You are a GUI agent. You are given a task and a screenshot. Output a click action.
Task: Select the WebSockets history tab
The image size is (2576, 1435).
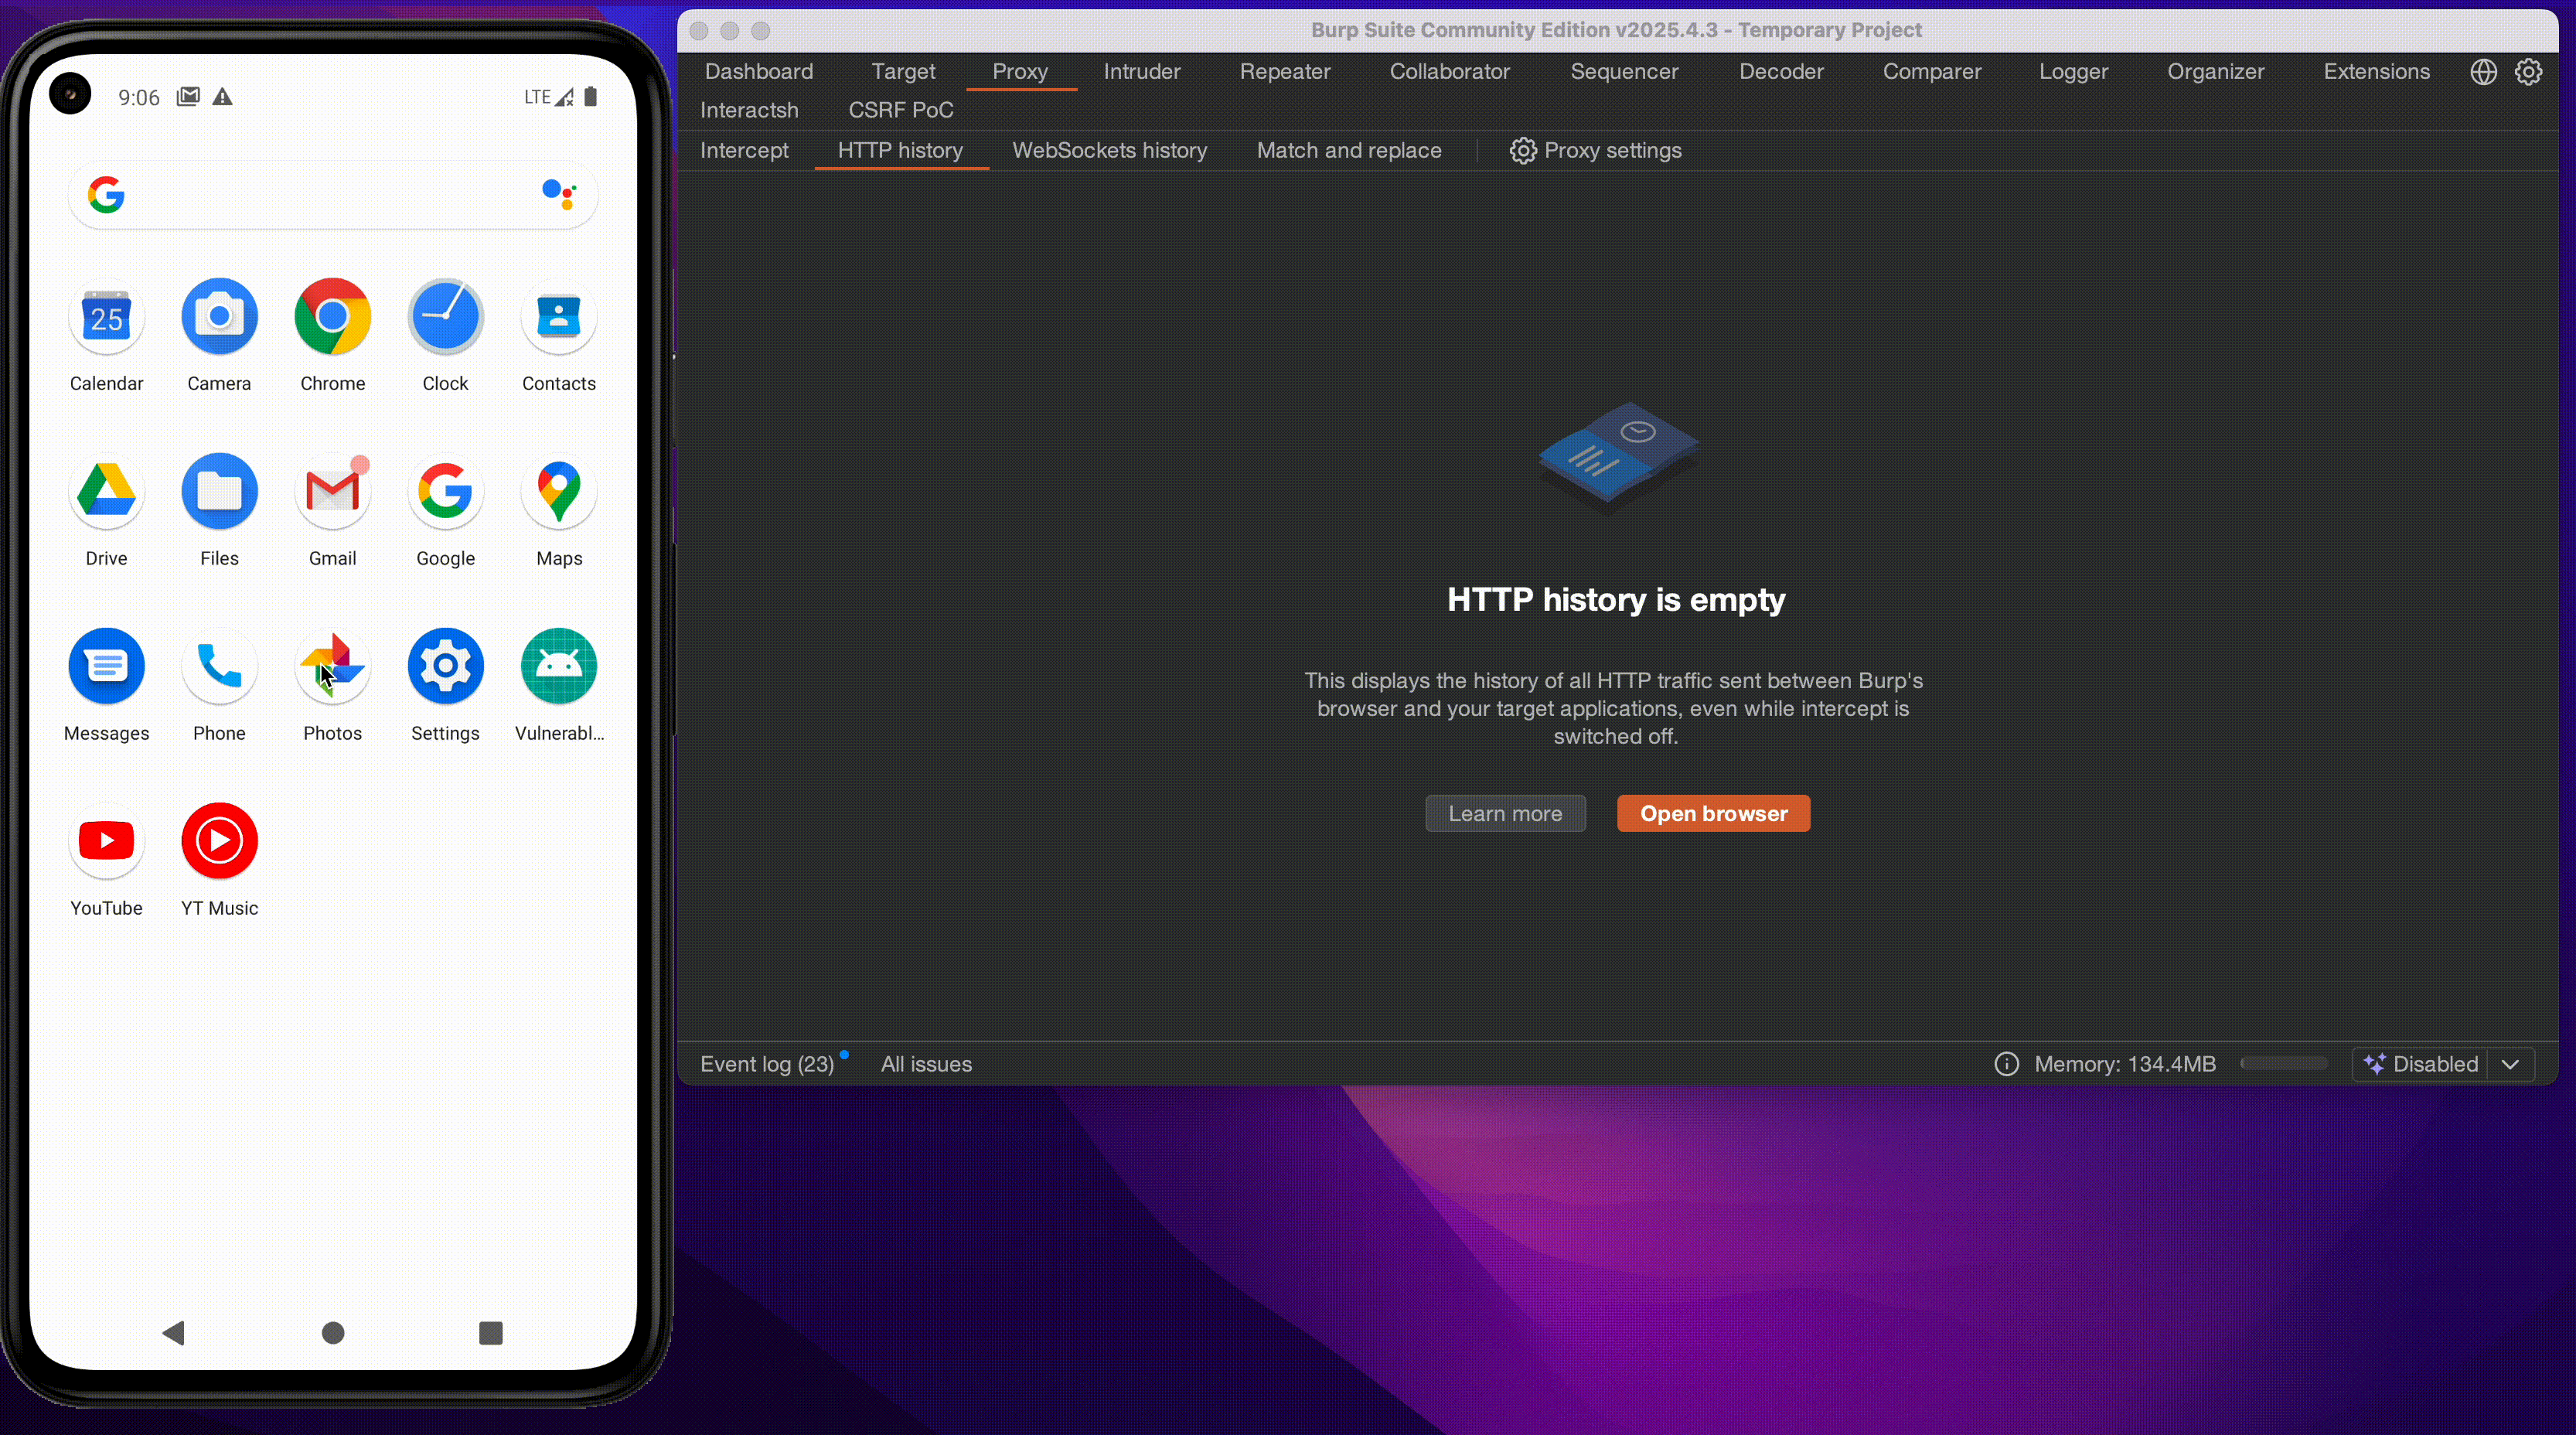(1109, 151)
